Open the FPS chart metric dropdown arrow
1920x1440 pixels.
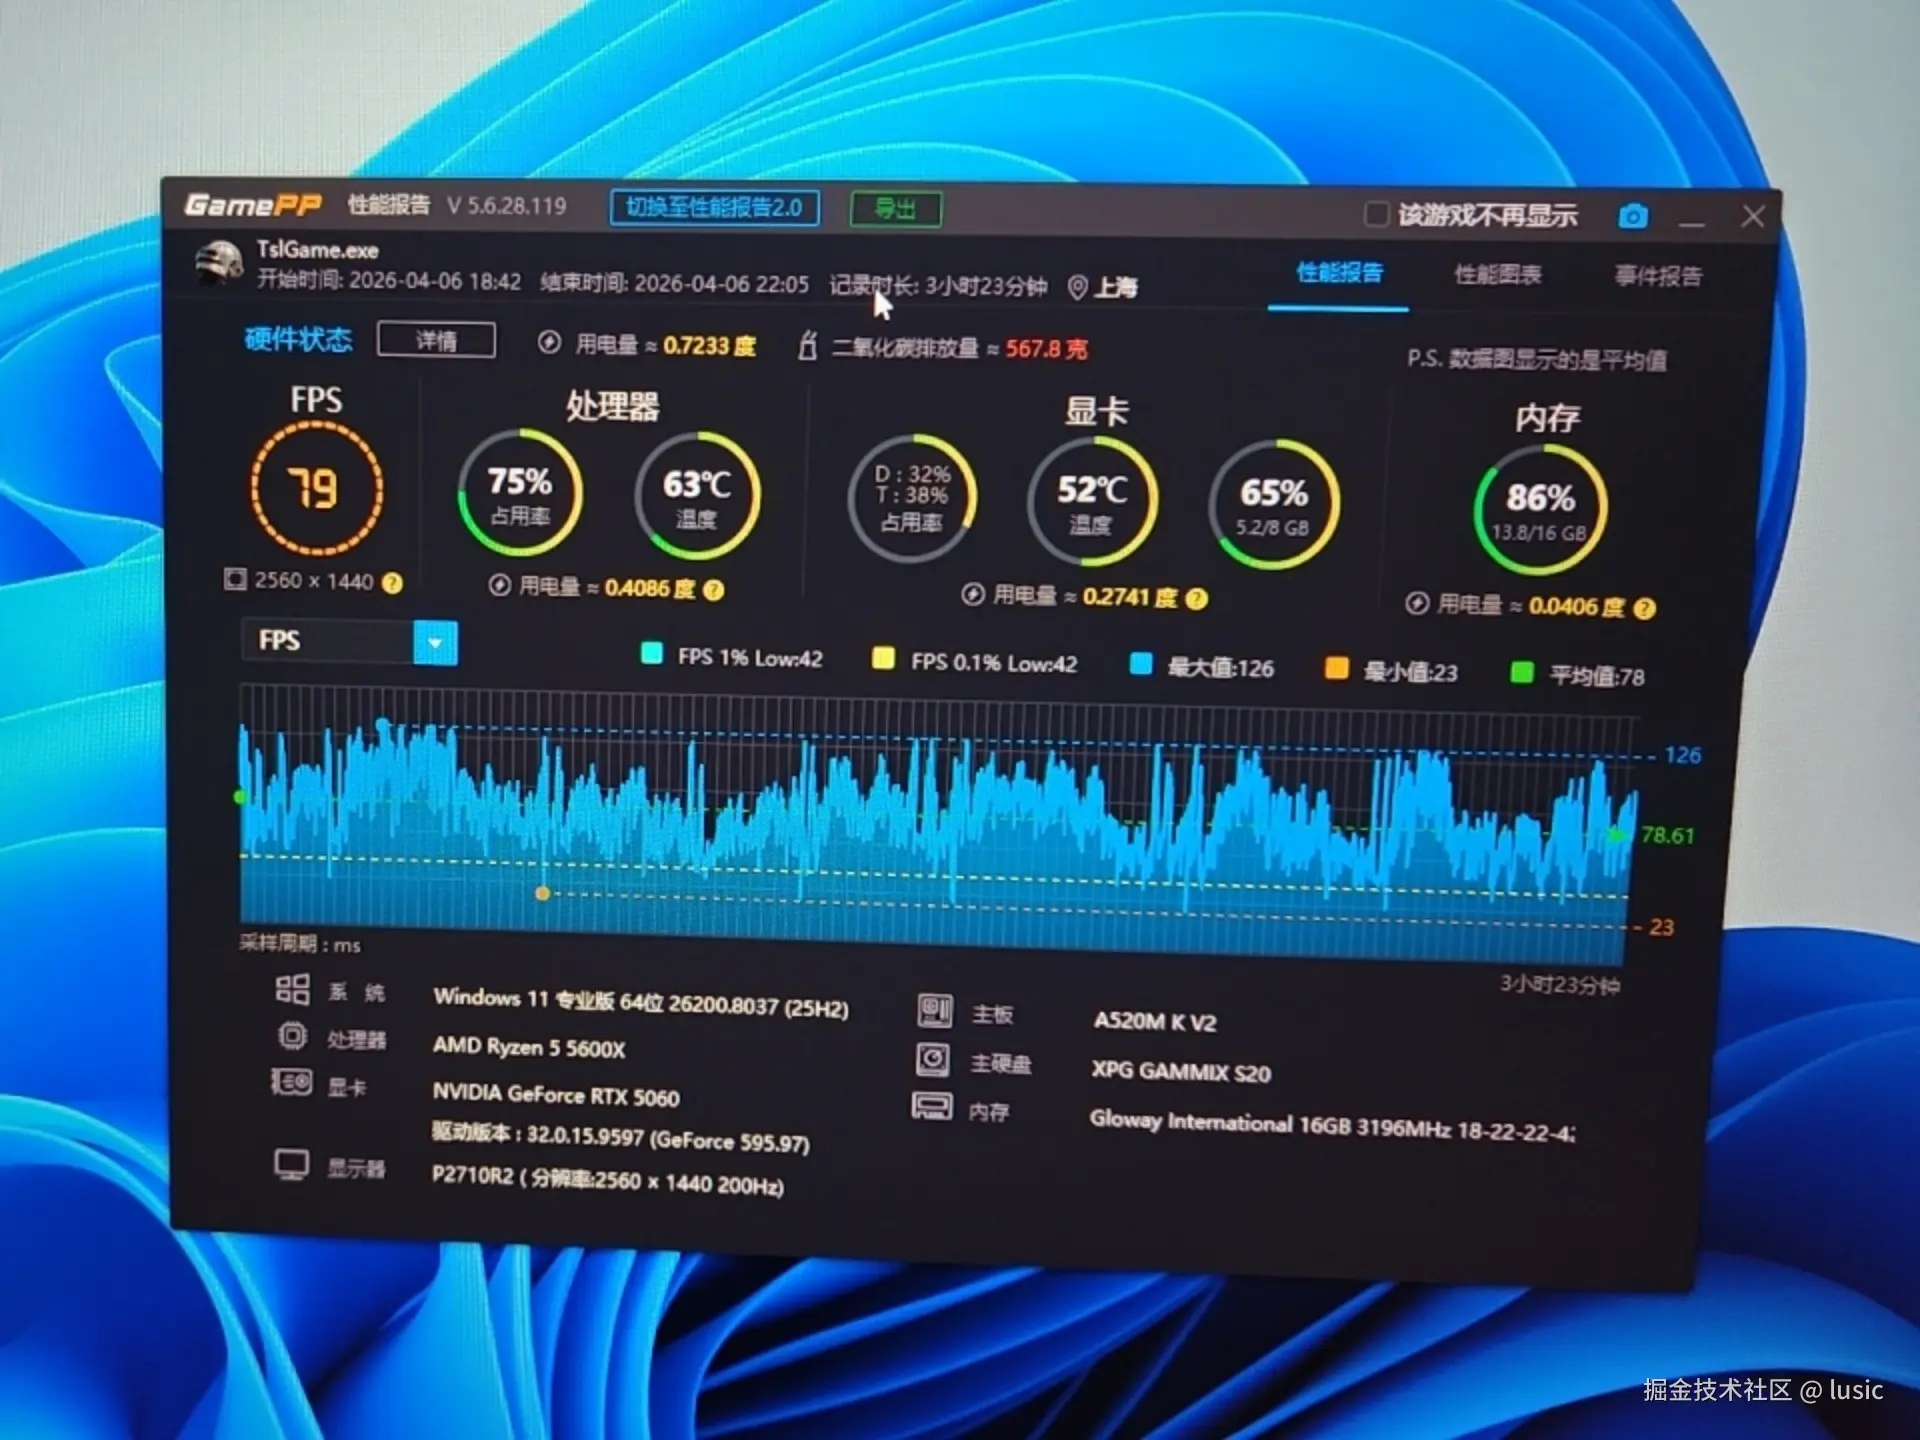point(435,642)
